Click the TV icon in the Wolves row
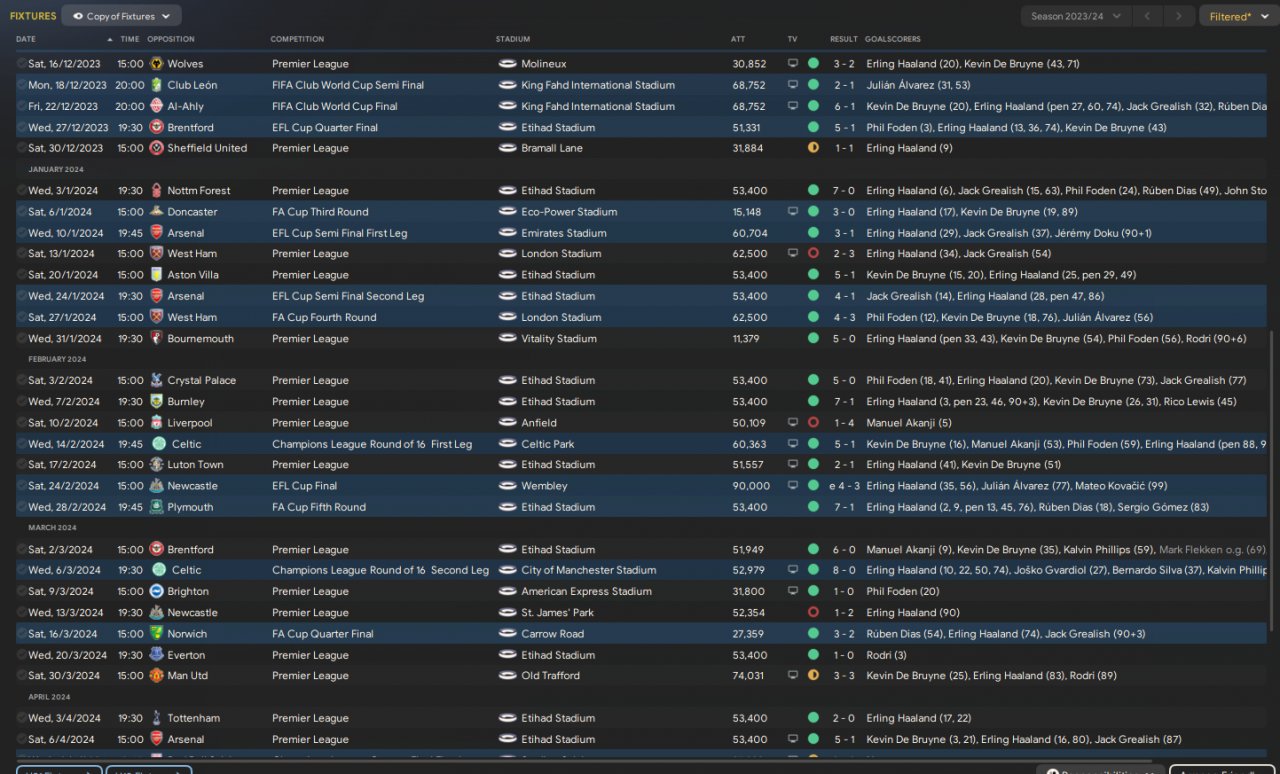The height and width of the screenshot is (774, 1280). pyautogui.click(x=793, y=64)
